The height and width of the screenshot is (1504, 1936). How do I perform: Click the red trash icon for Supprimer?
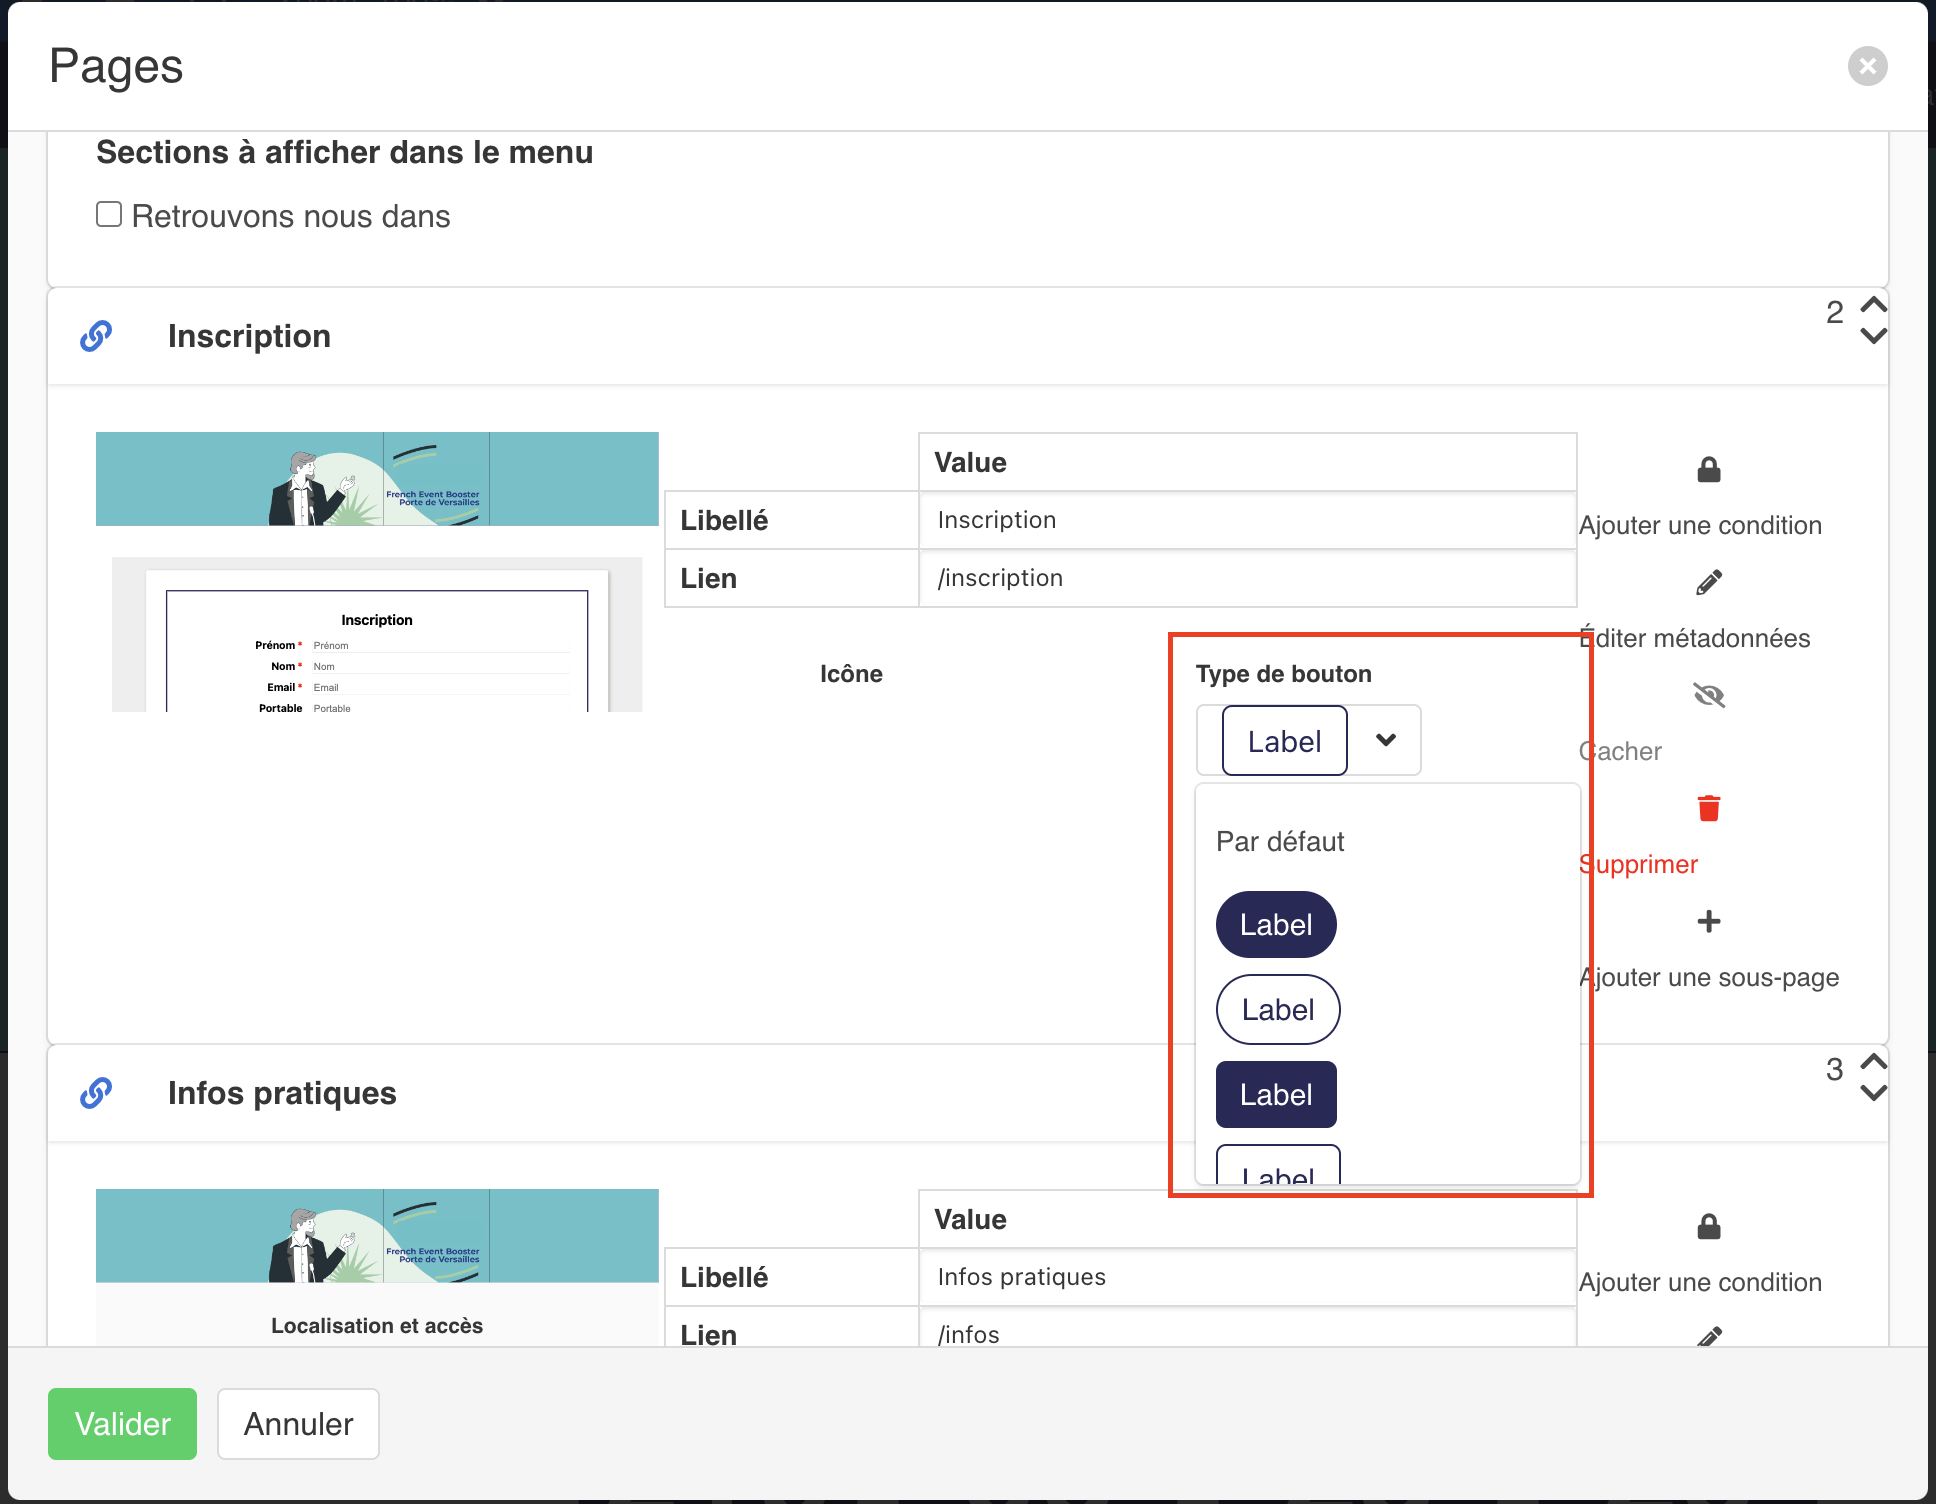1709,808
